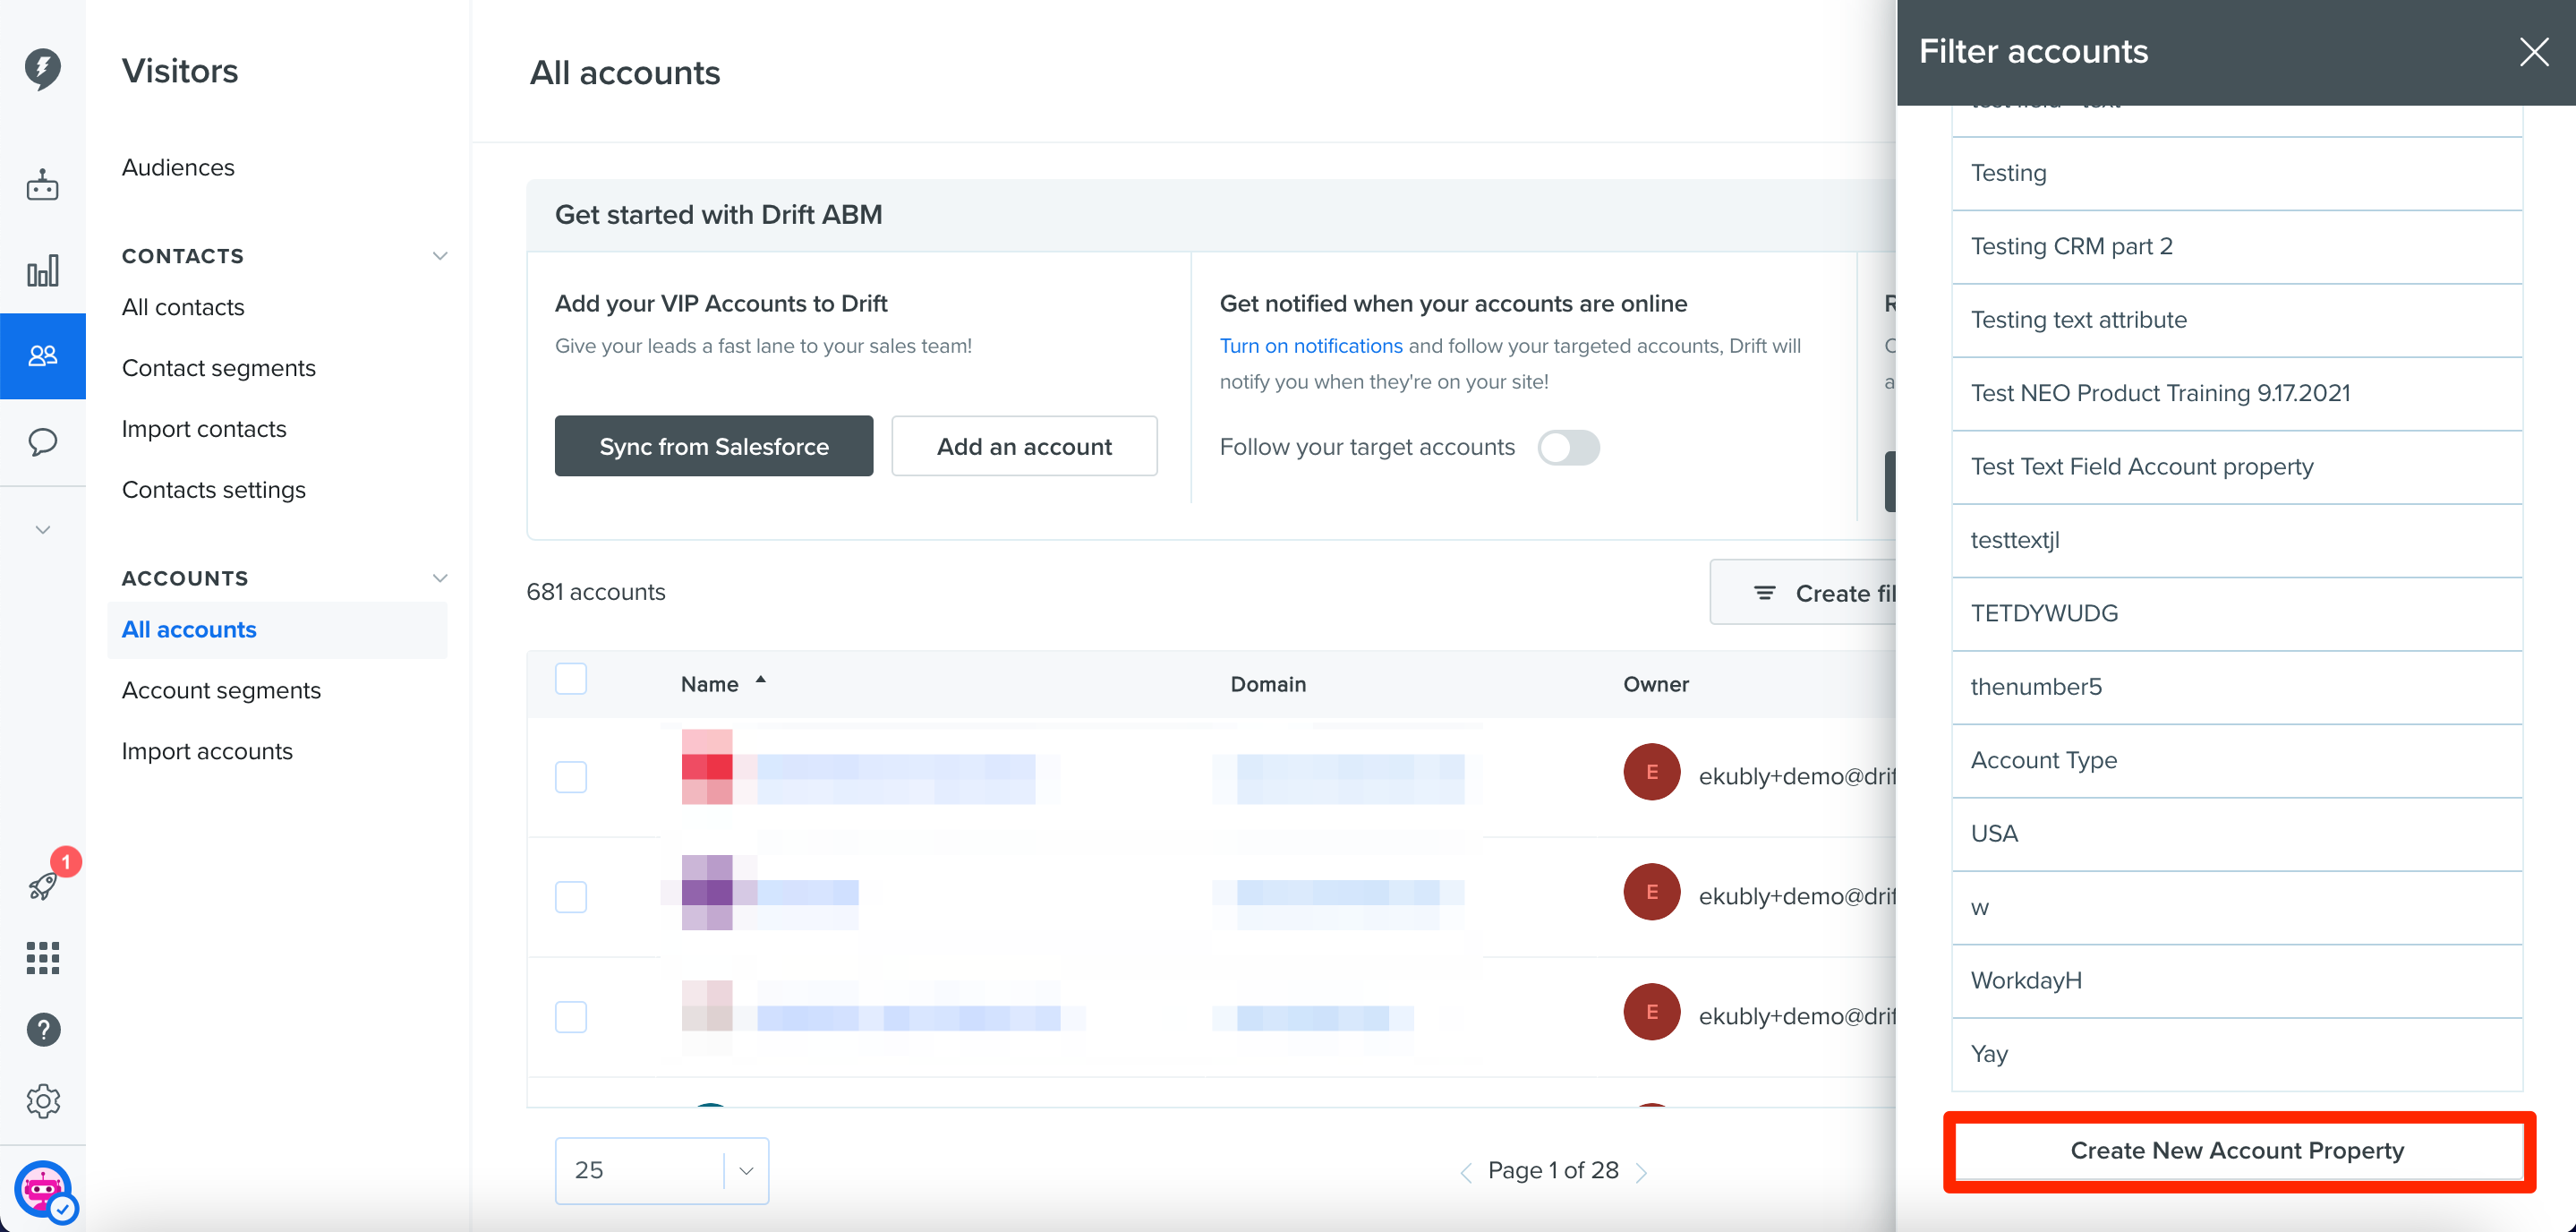Image resolution: width=2576 pixels, height=1232 pixels.
Task: Check the second account row checkbox
Action: tap(571, 897)
